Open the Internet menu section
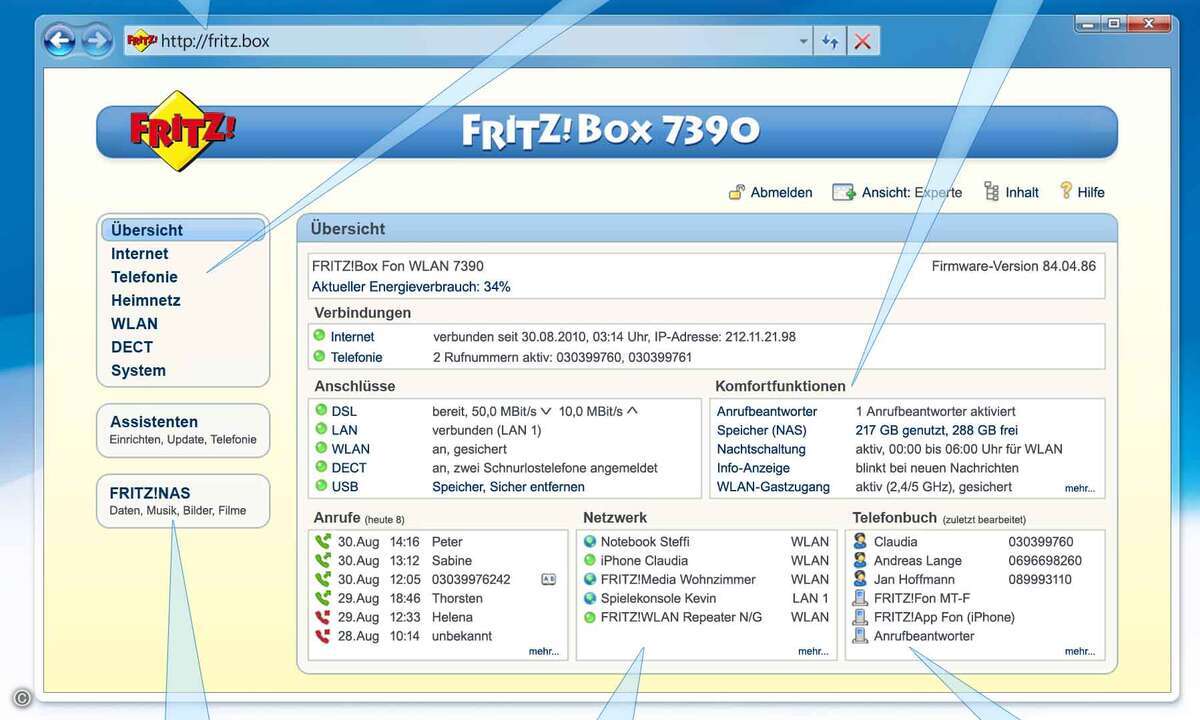This screenshot has width=1200, height=720. click(x=140, y=254)
